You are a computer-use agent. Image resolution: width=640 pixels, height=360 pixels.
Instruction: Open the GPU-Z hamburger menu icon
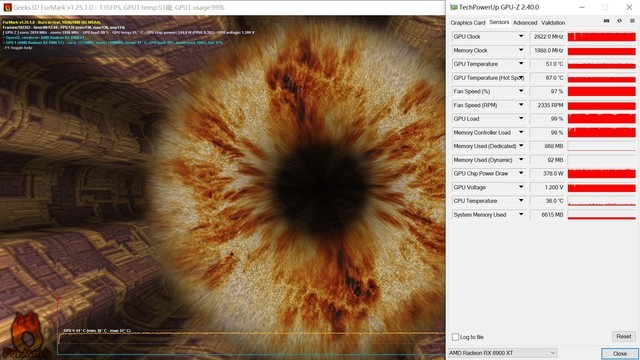pyautogui.click(x=632, y=21)
